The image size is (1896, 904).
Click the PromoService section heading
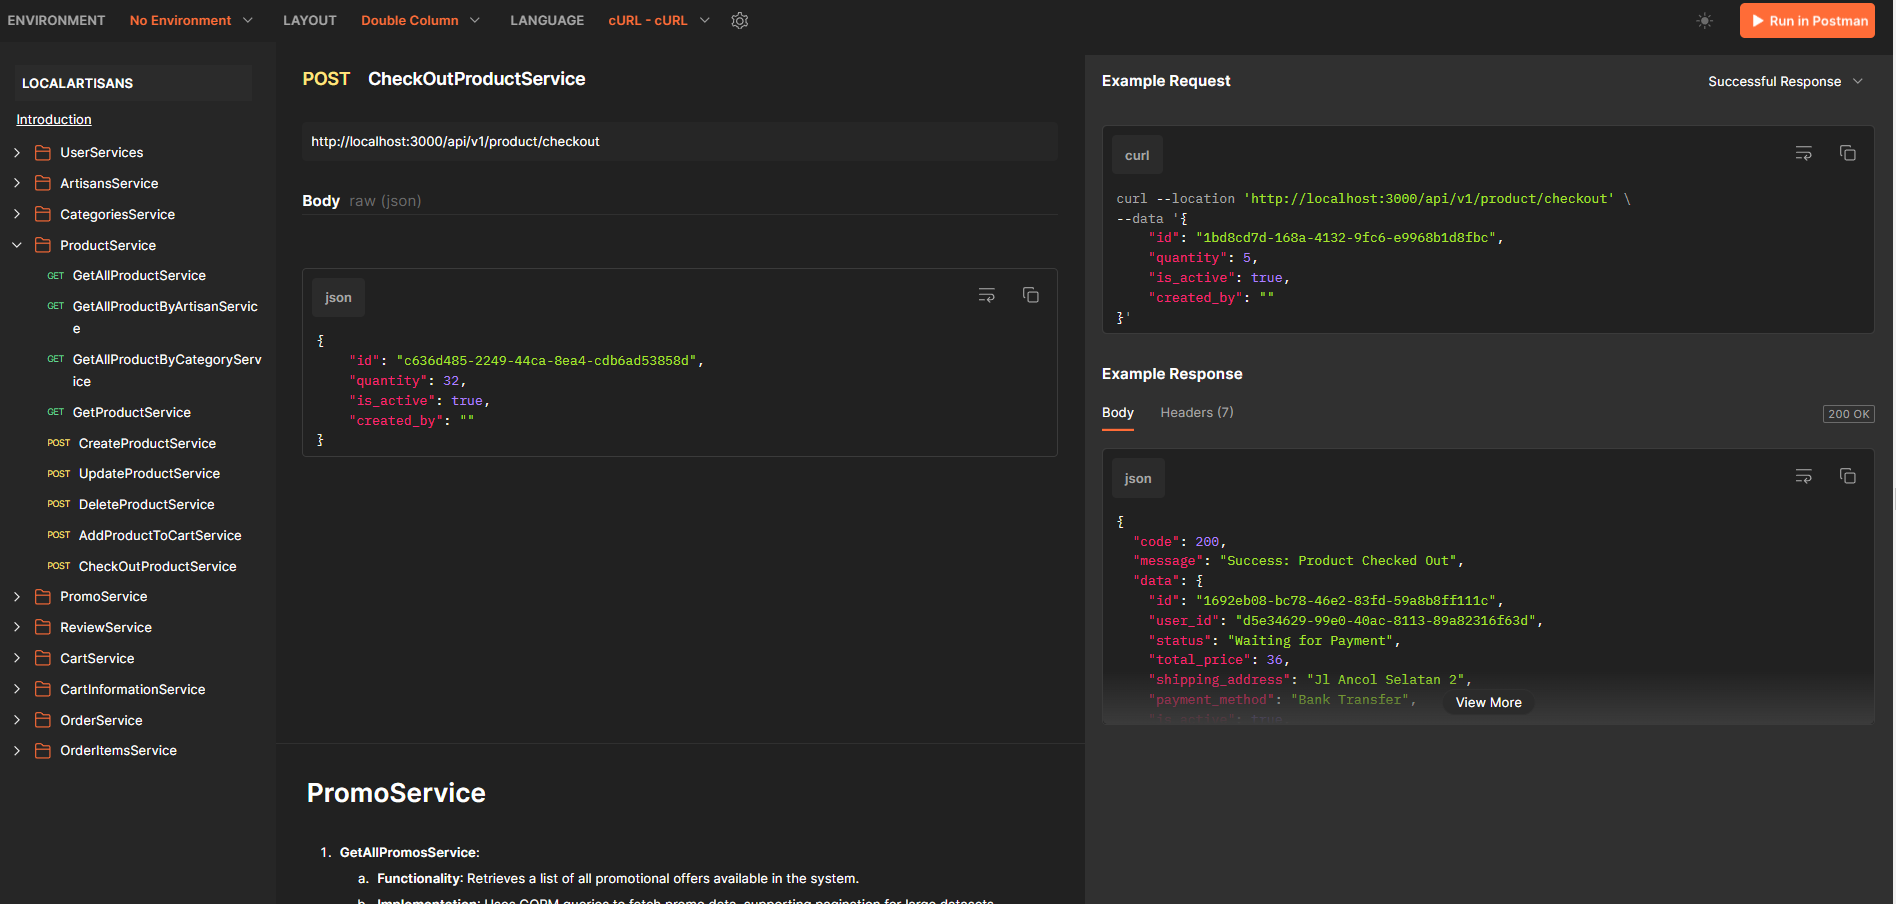[x=396, y=793]
